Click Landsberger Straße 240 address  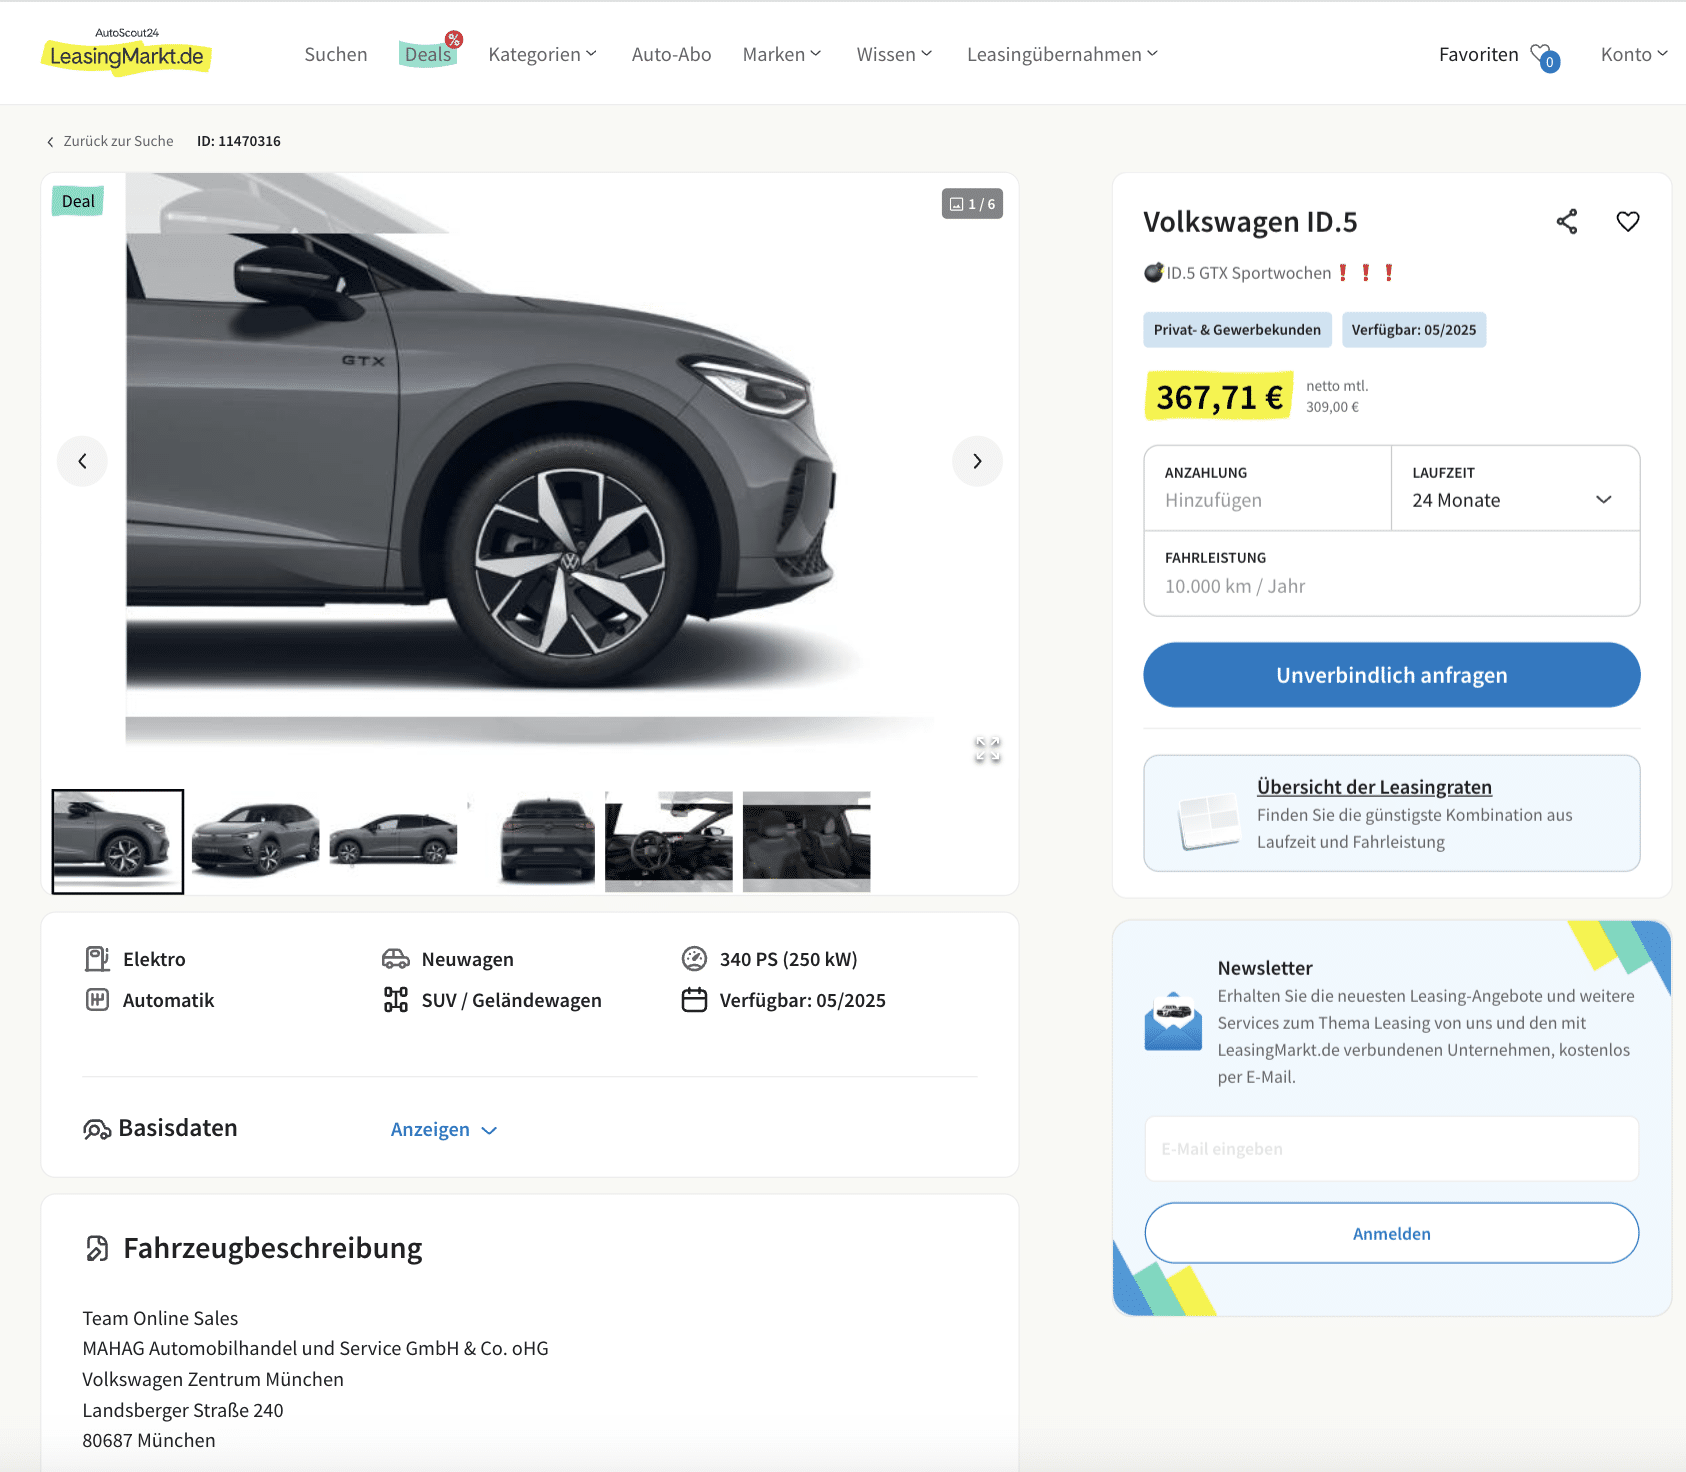click(183, 1410)
